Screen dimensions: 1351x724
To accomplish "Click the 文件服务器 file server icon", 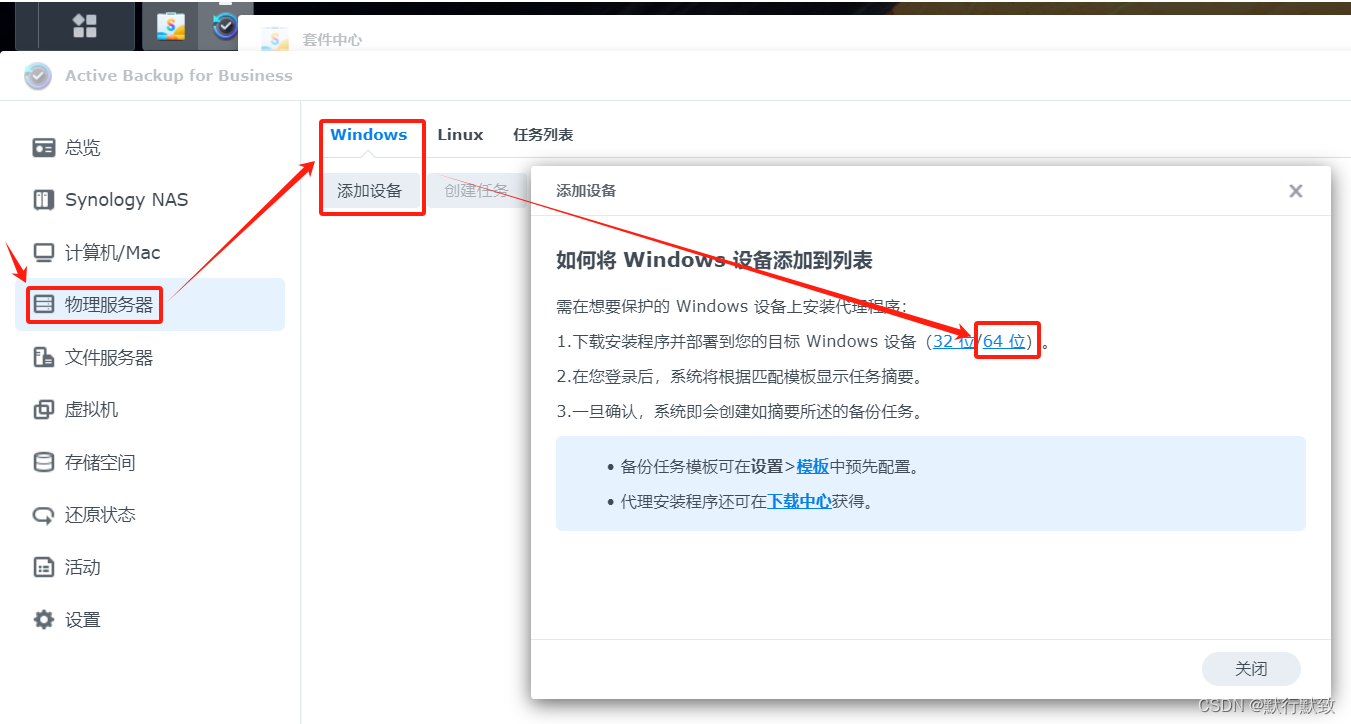I will coord(44,357).
